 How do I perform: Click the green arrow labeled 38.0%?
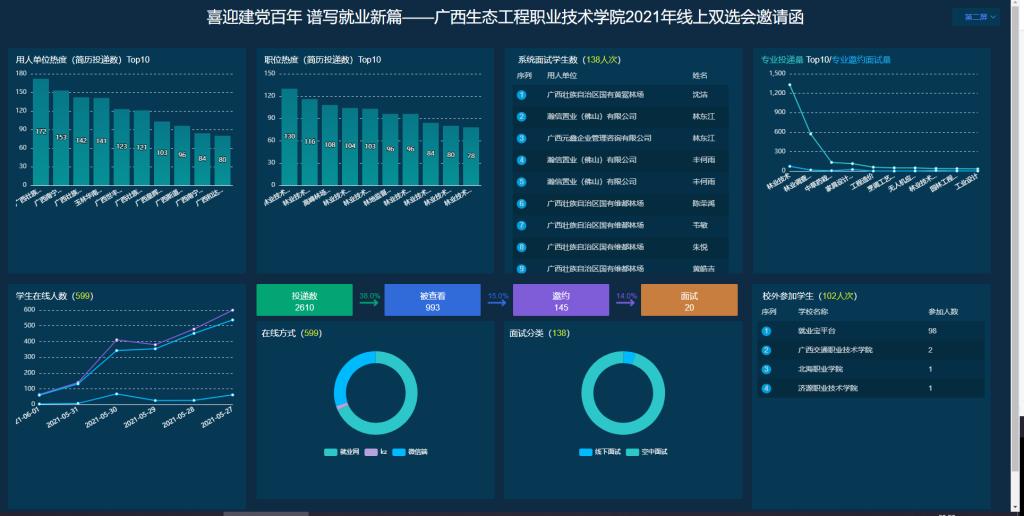tap(369, 302)
